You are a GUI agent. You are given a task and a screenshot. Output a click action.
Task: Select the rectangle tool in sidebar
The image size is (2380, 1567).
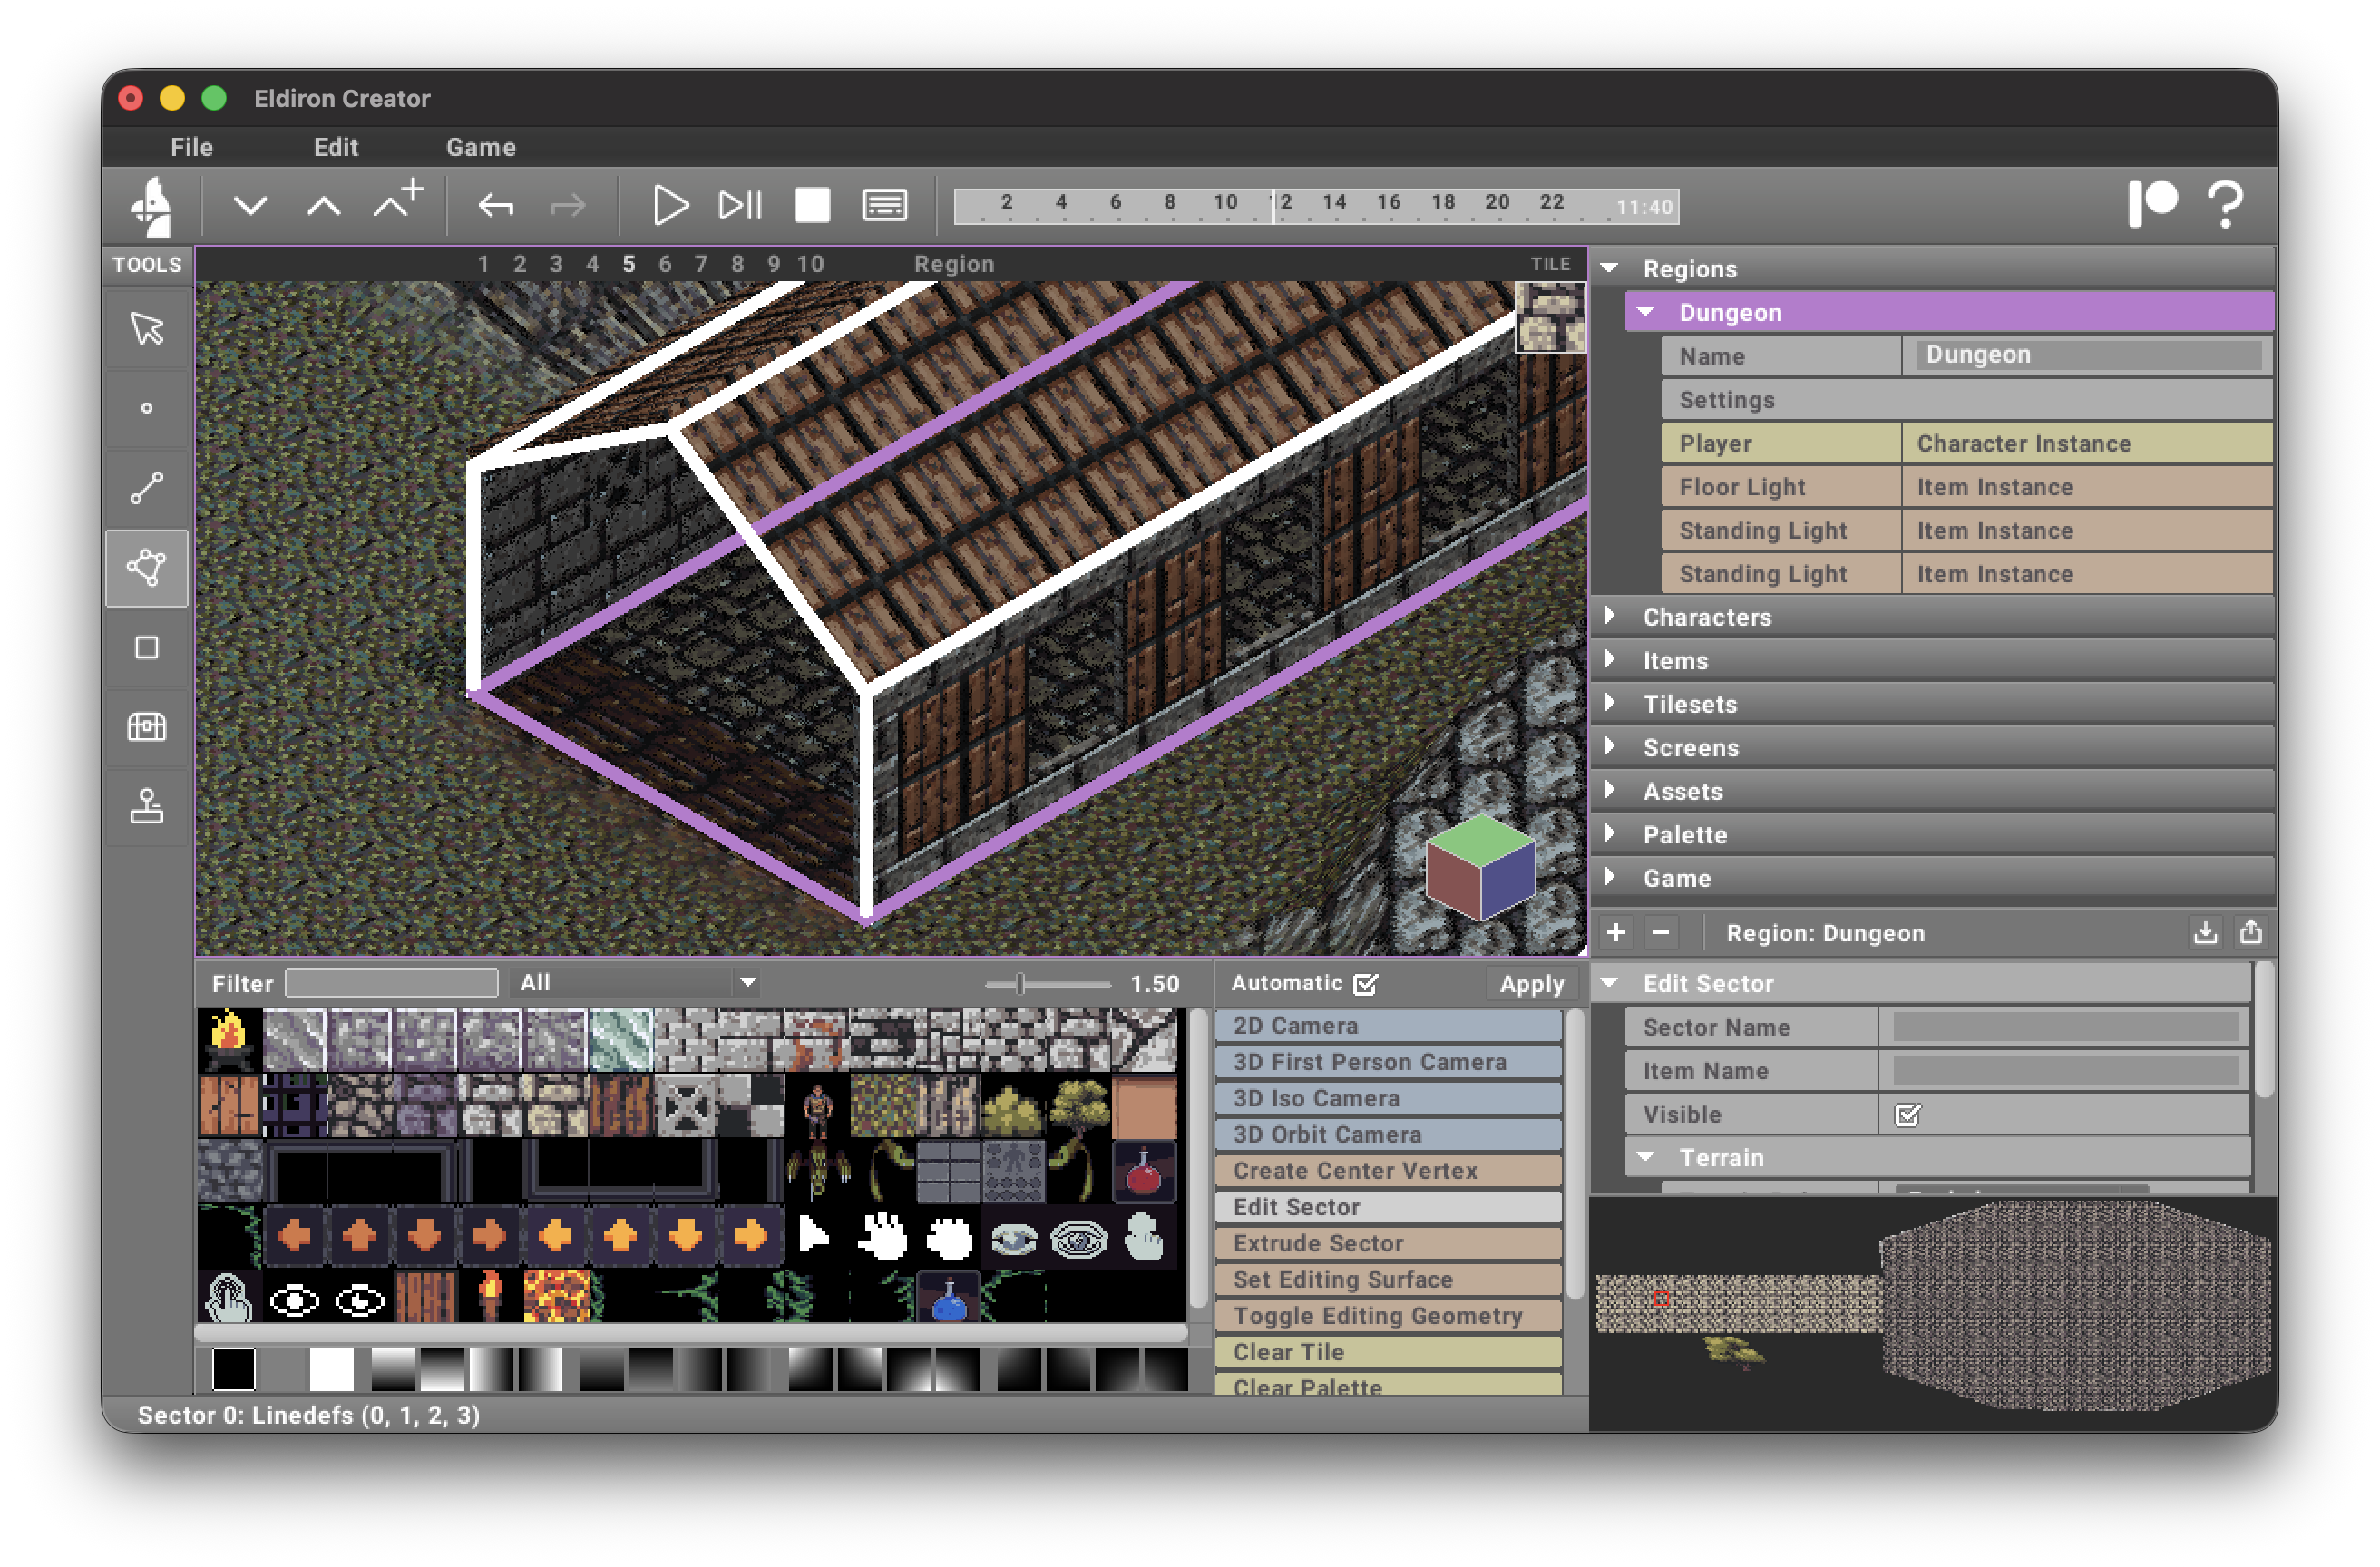[x=147, y=648]
